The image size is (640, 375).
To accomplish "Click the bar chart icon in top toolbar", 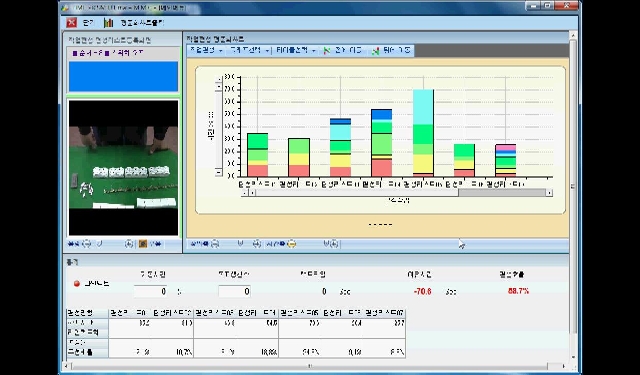I will [108, 23].
